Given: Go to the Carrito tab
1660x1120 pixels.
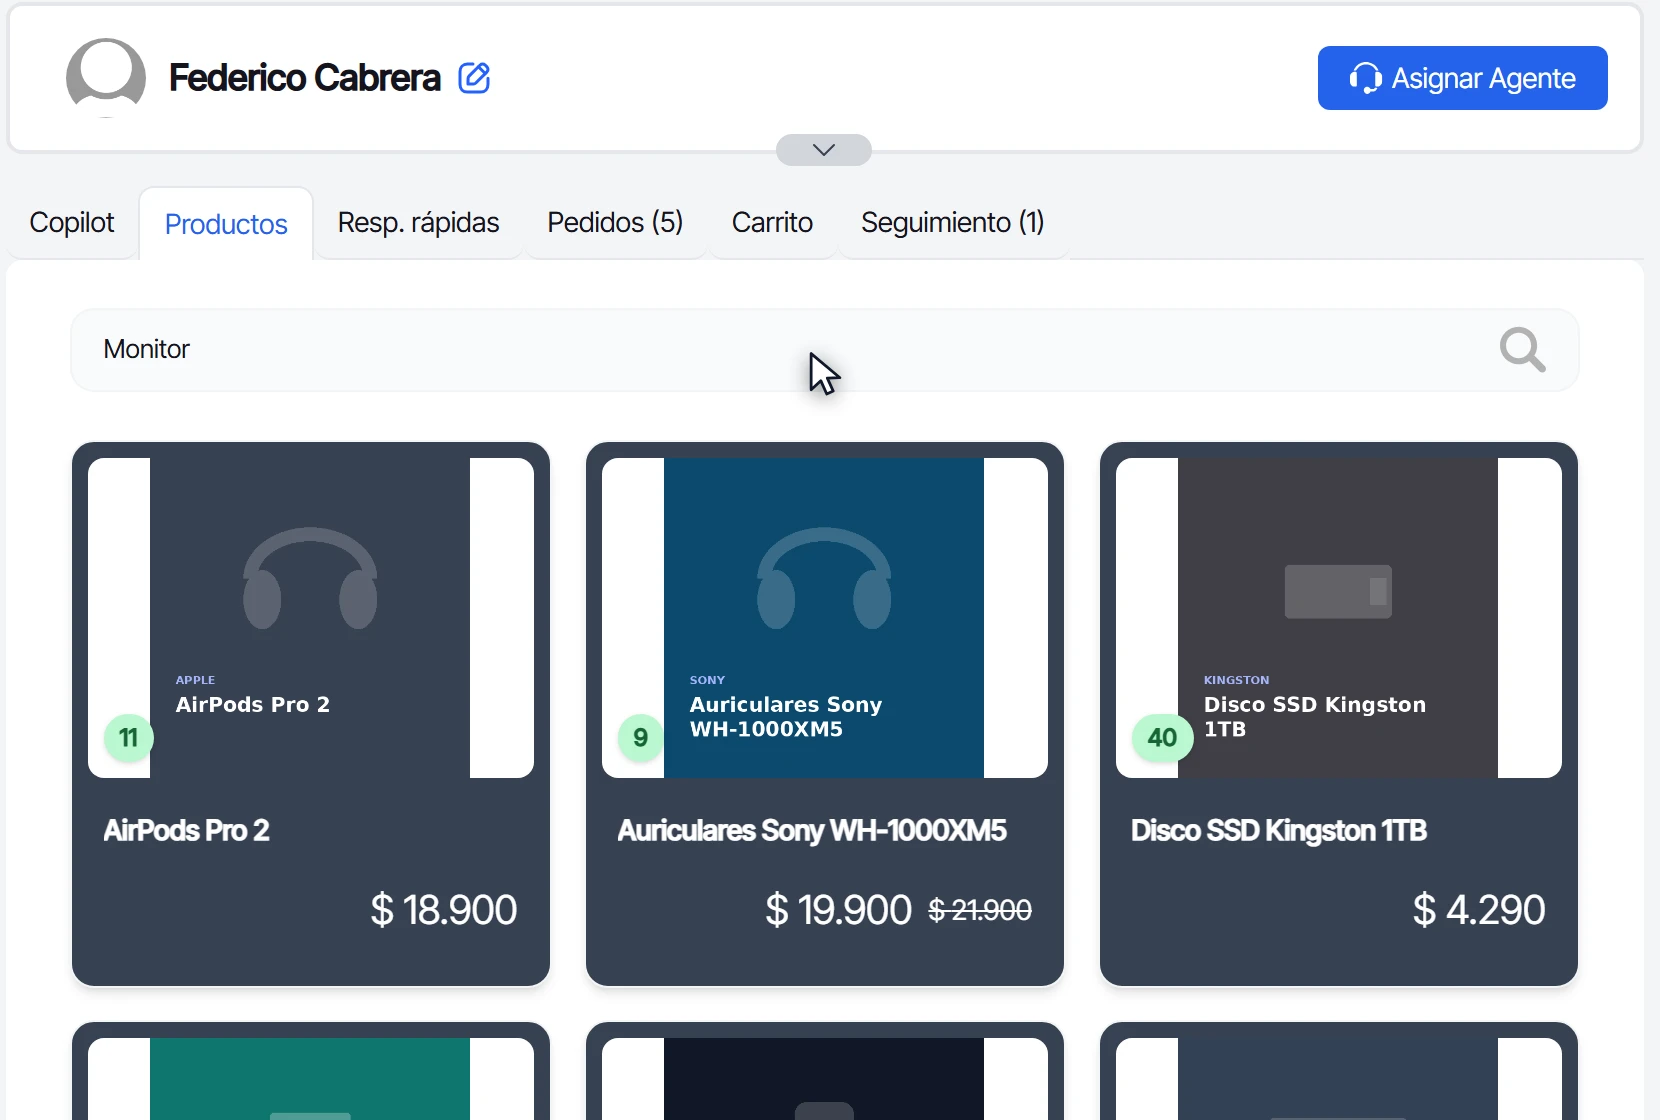Looking at the screenshot, I should (x=772, y=222).
